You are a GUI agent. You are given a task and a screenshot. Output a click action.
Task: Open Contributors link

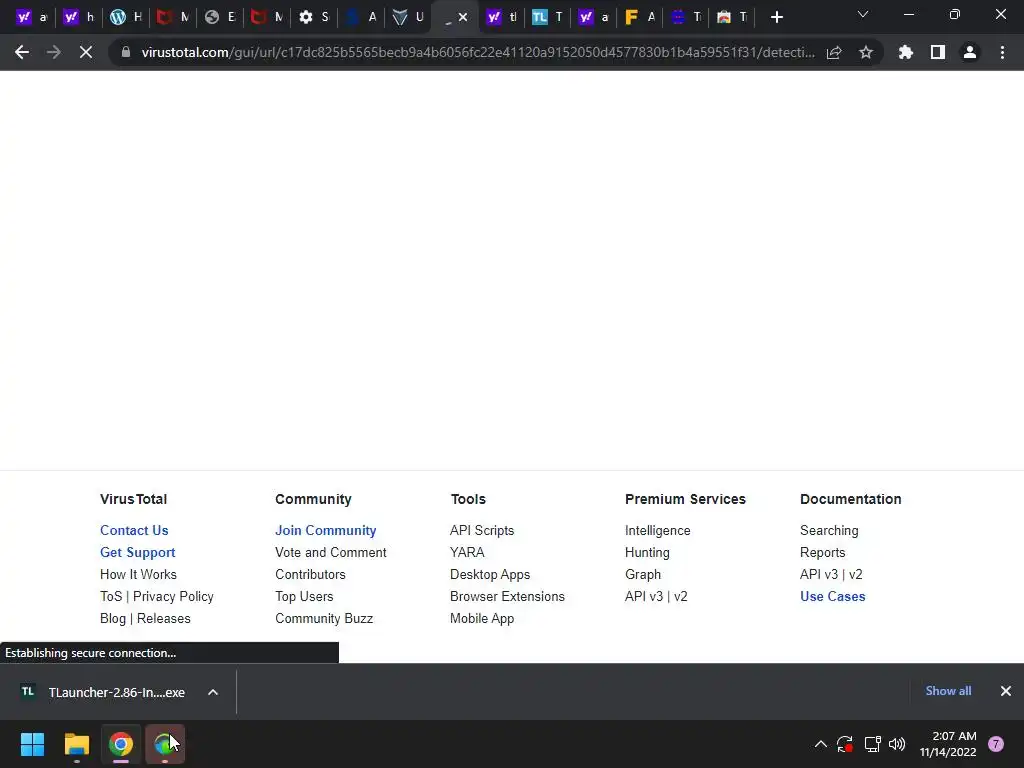click(x=310, y=575)
